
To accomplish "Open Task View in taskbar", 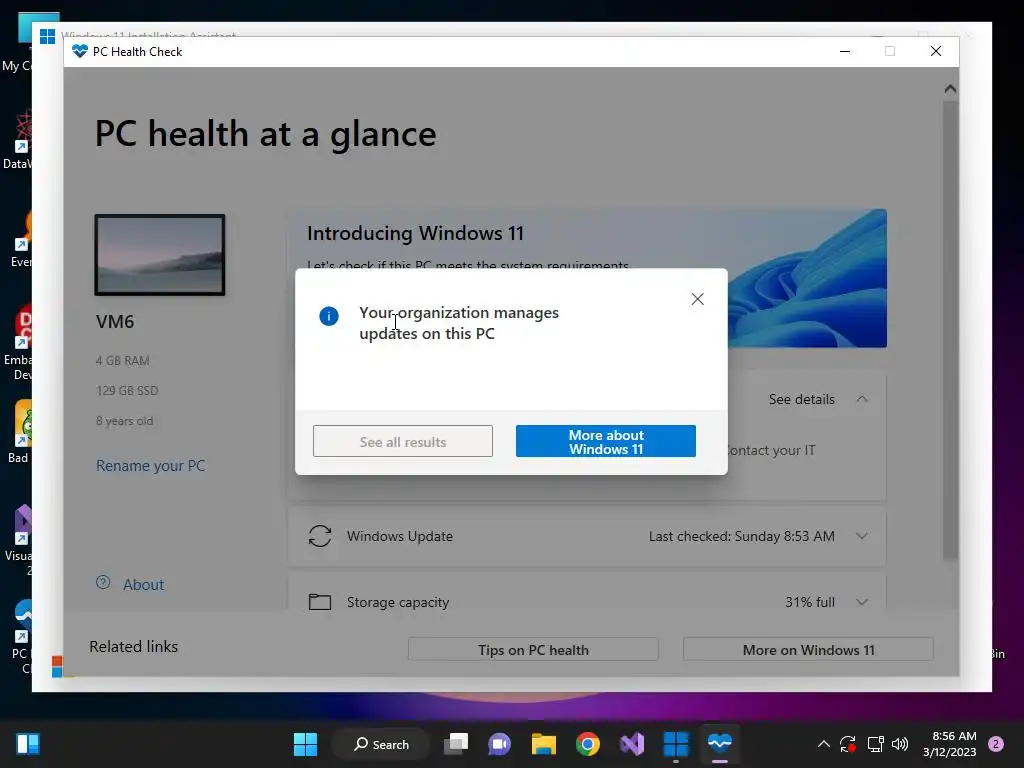I will coord(456,744).
